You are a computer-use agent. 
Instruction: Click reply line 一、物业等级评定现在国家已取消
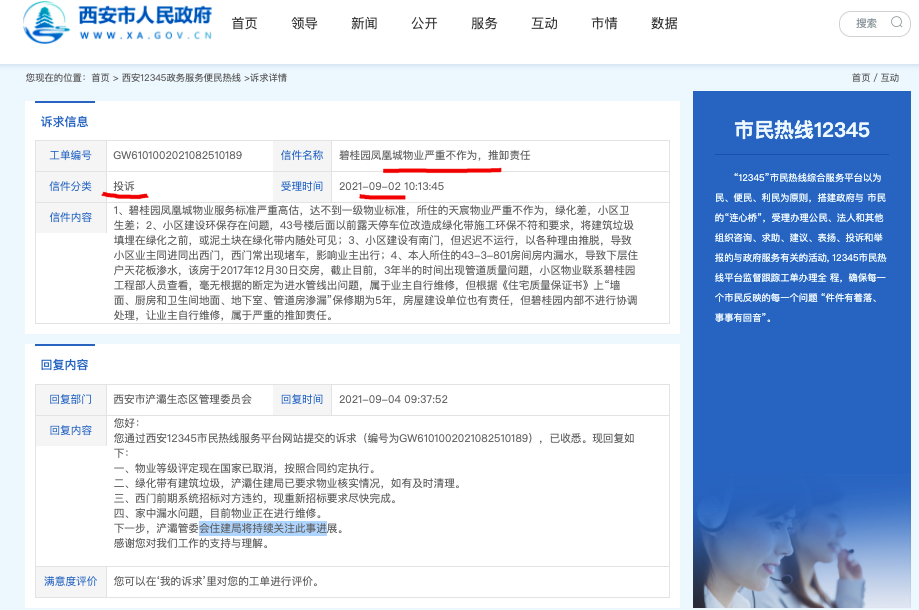(x=245, y=468)
